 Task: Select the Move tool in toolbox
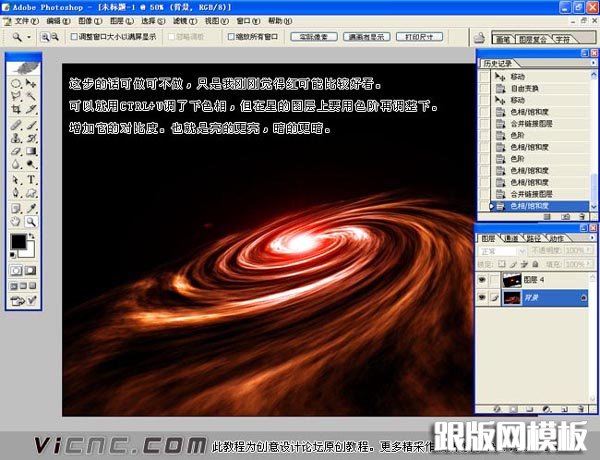pyautogui.click(x=31, y=83)
